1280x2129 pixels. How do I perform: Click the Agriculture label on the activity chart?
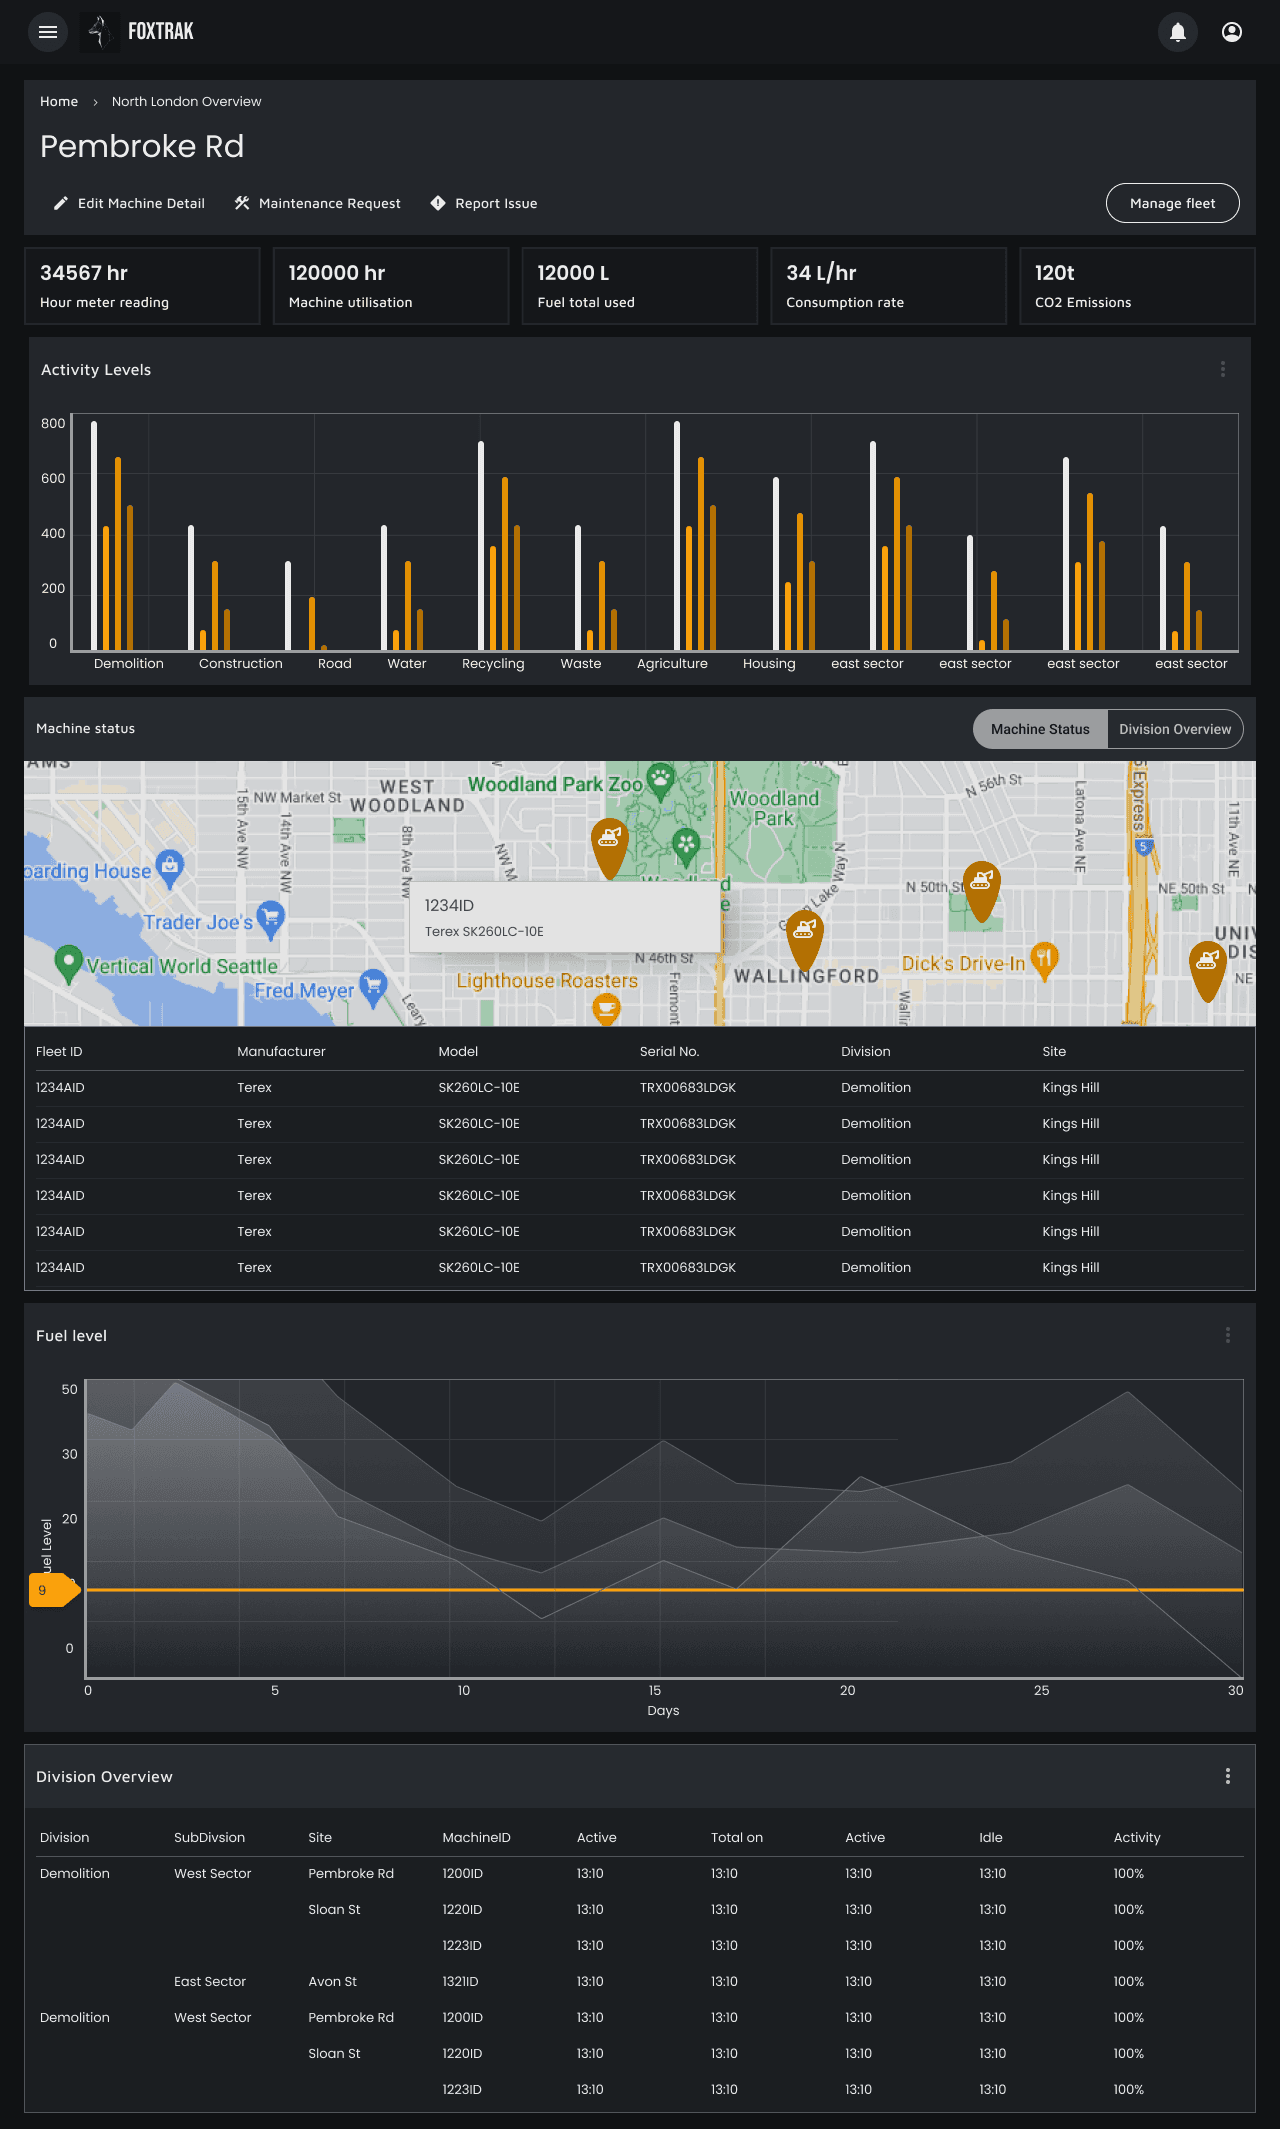(x=672, y=663)
